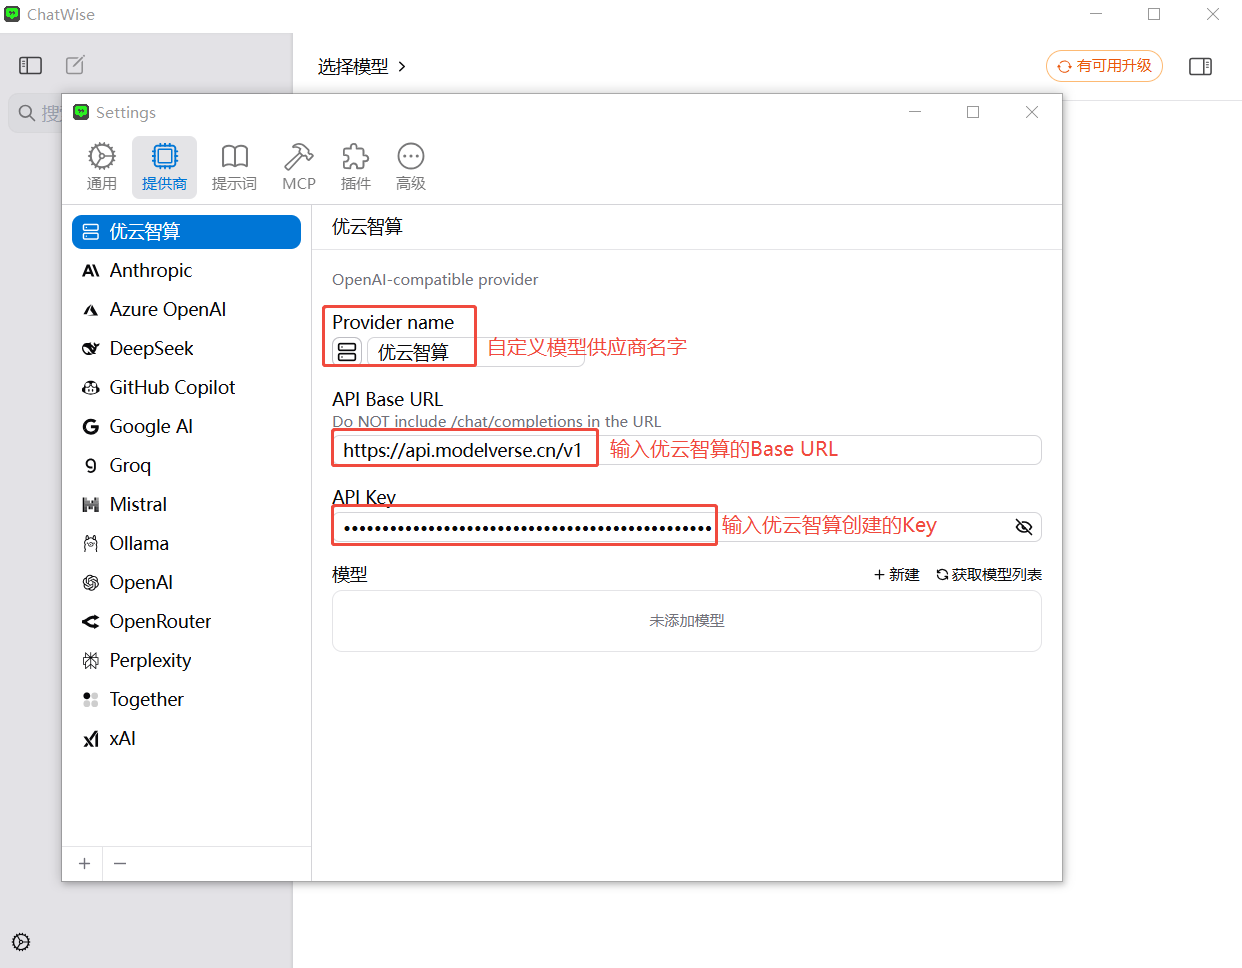The width and height of the screenshot is (1242, 968).
Task: Toggle API key visibility eye icon
Action: pos(1024,527)
